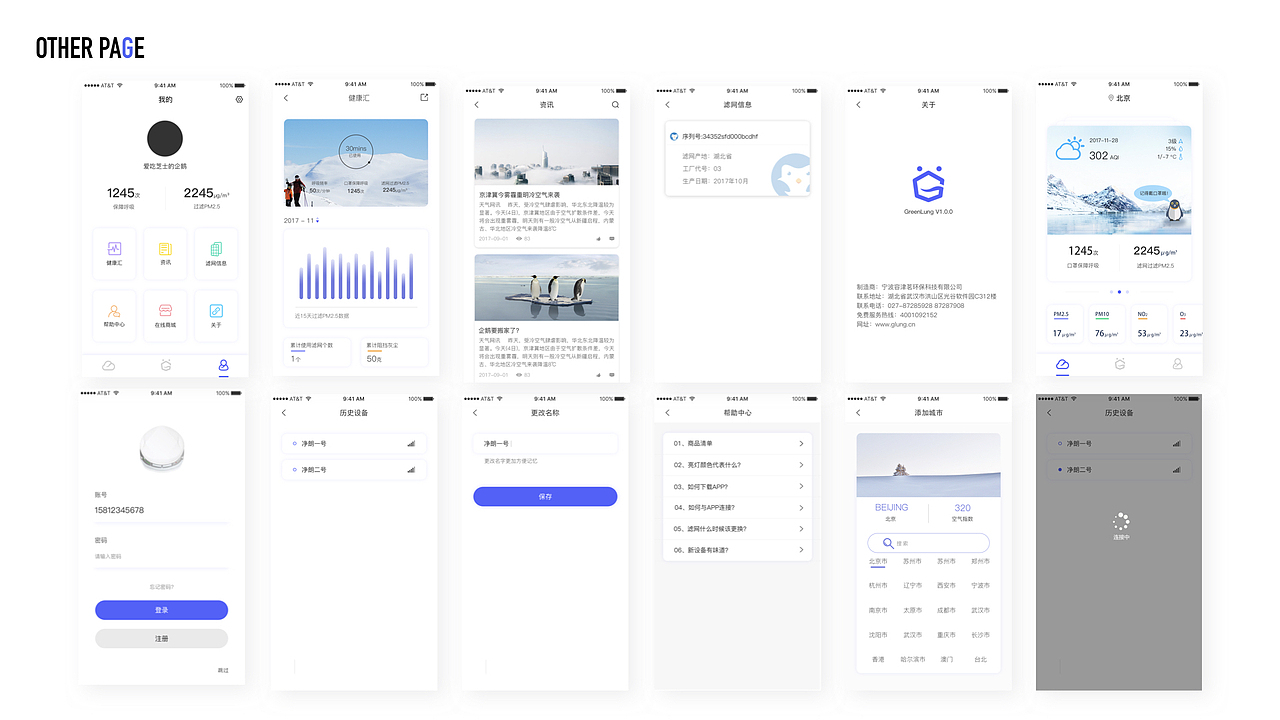Open 2017-11 month dropdown on 健康汇

pos(302,220)
